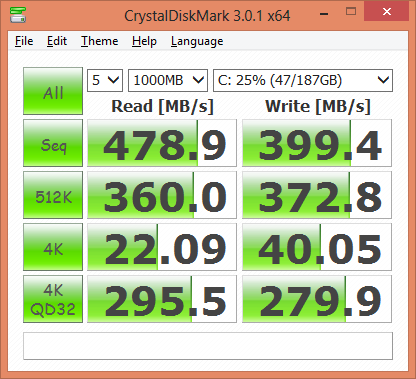The image size is (416, 379).
Task: Click the Write [MB/s] column header
Action: coord(318,107)
